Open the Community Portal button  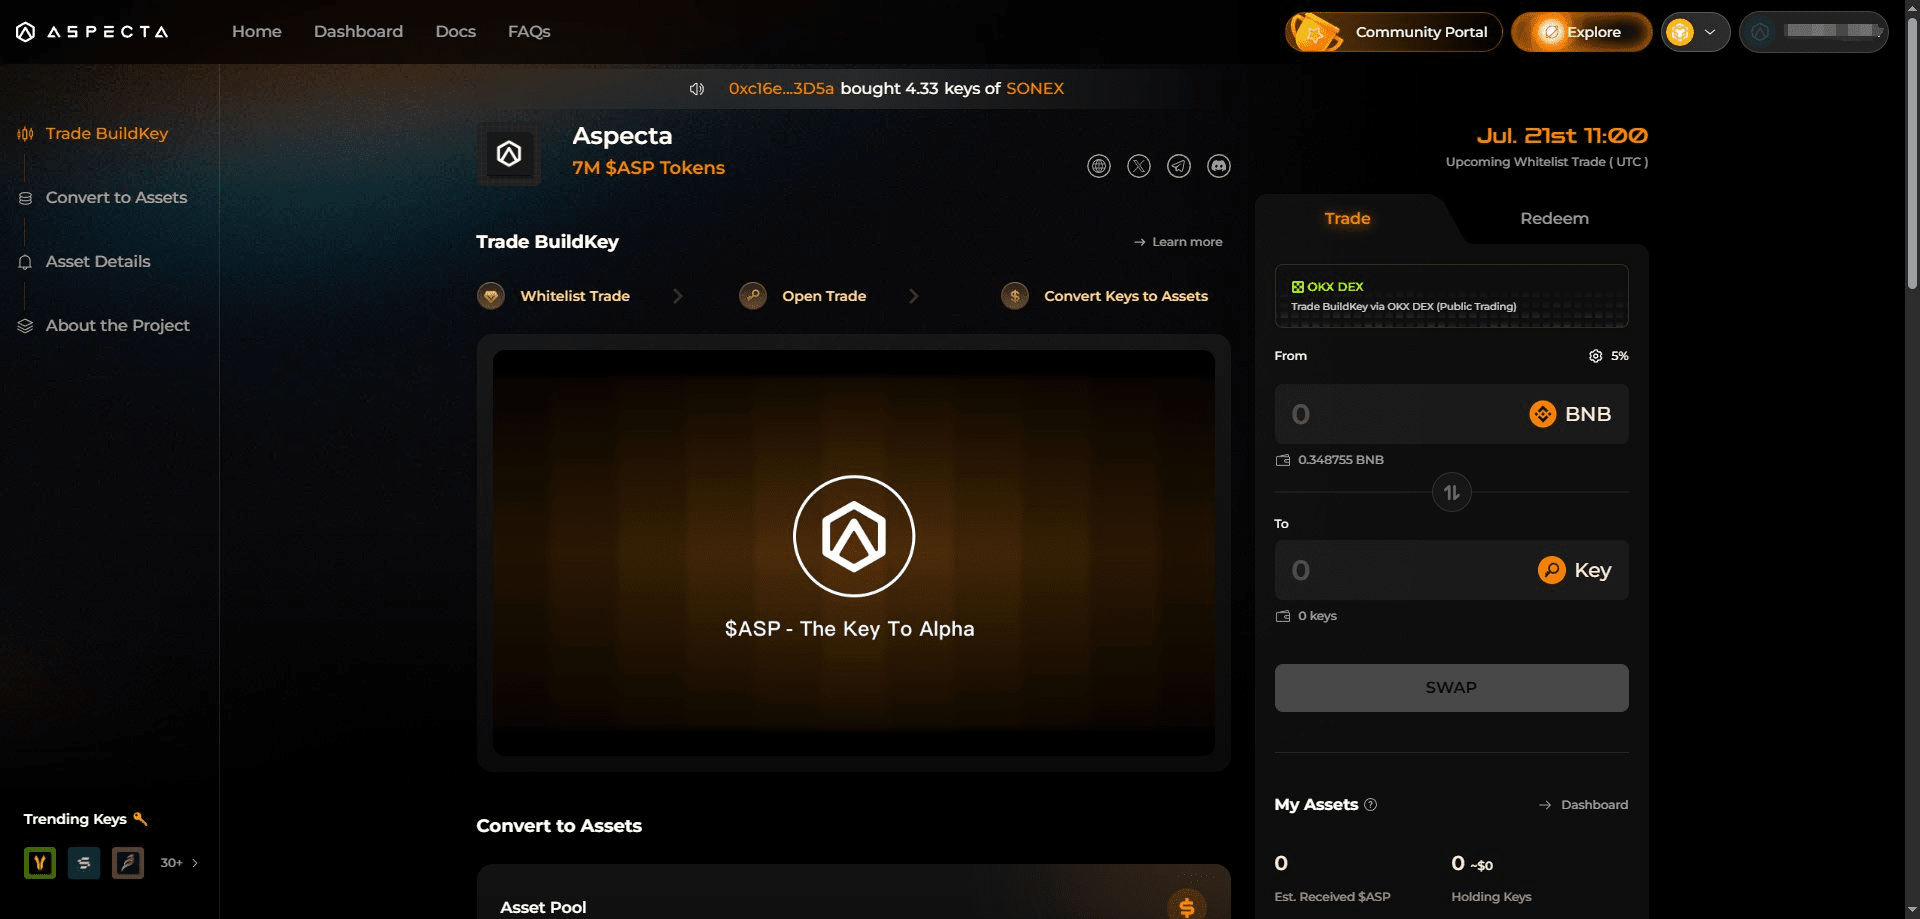tap(1394, 32)
